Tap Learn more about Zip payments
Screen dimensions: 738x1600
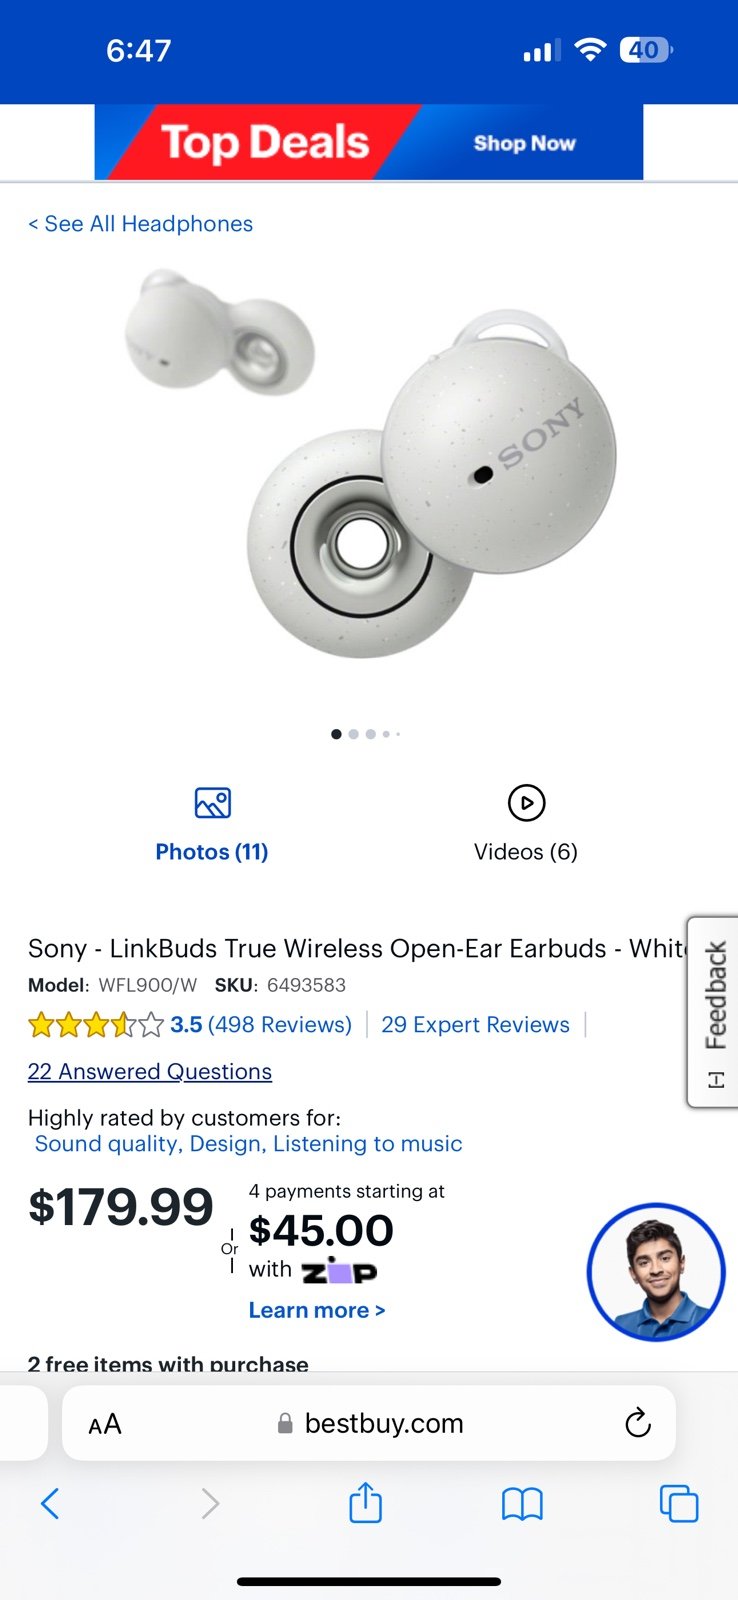click(317, 1310)
